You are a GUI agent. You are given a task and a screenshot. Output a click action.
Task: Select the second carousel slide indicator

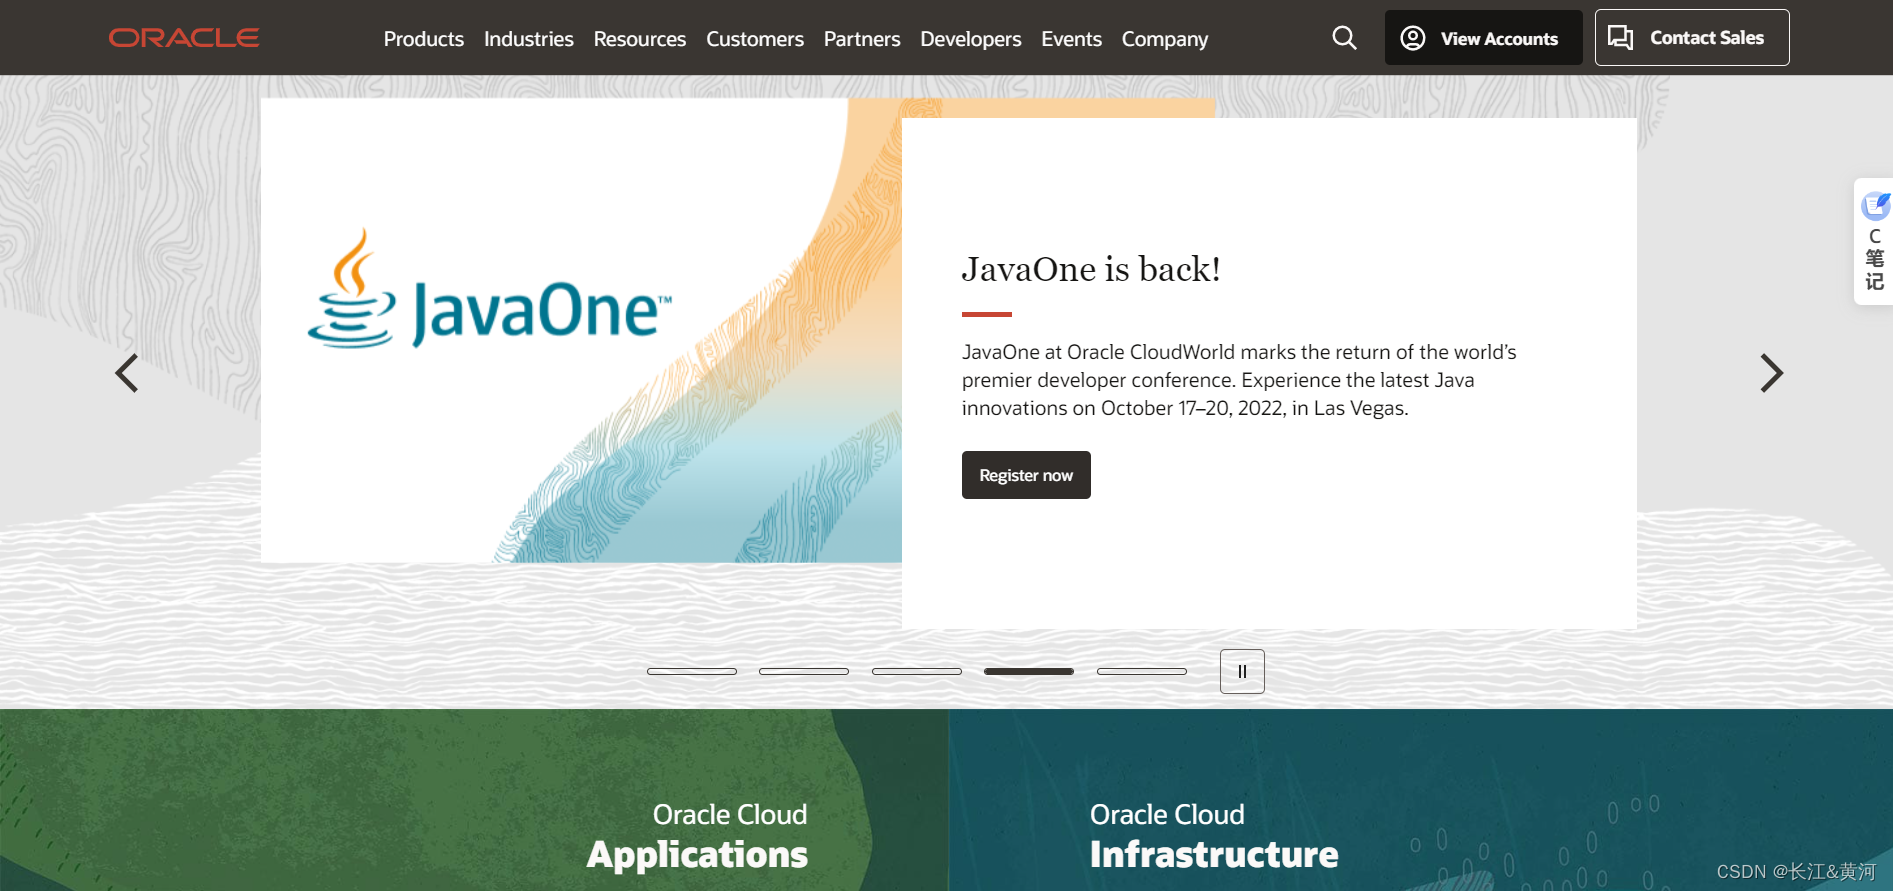(804, 671)
